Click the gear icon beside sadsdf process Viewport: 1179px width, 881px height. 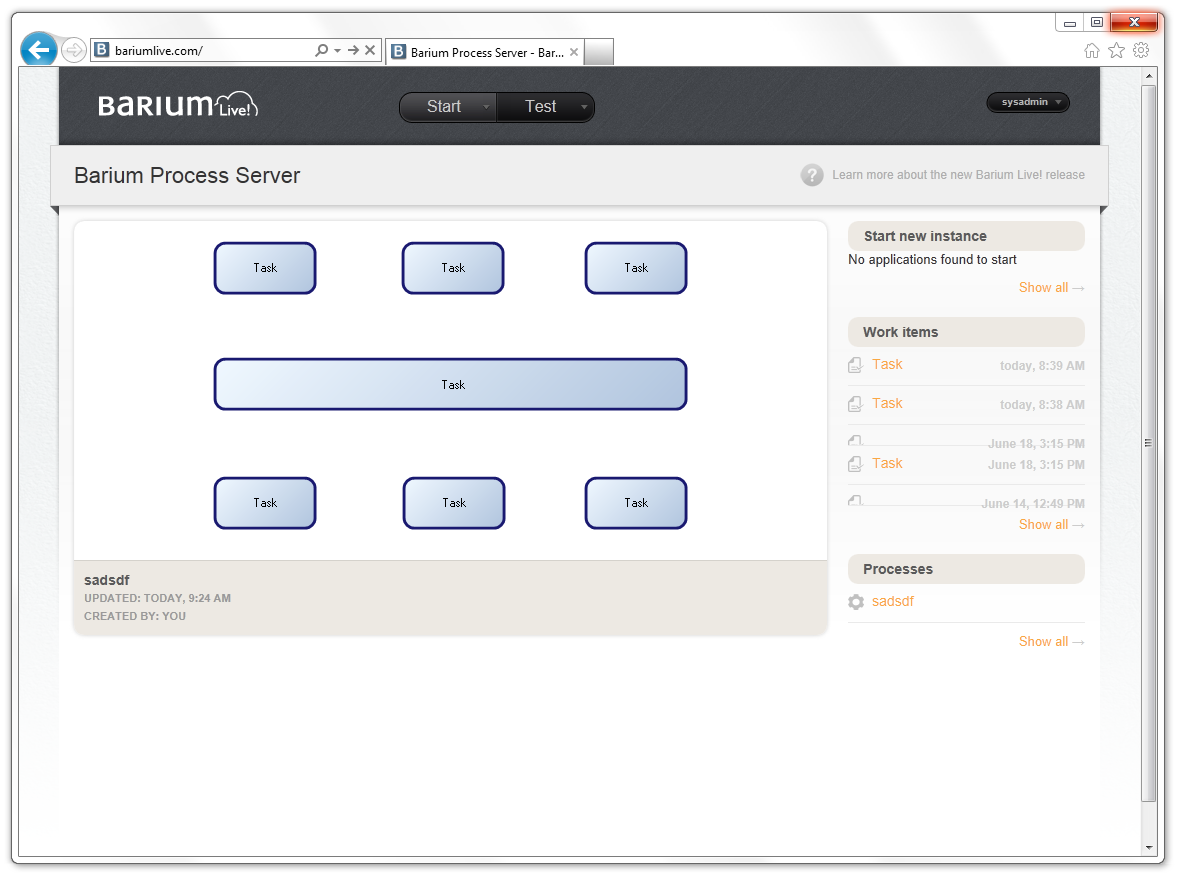pos(856,602)
